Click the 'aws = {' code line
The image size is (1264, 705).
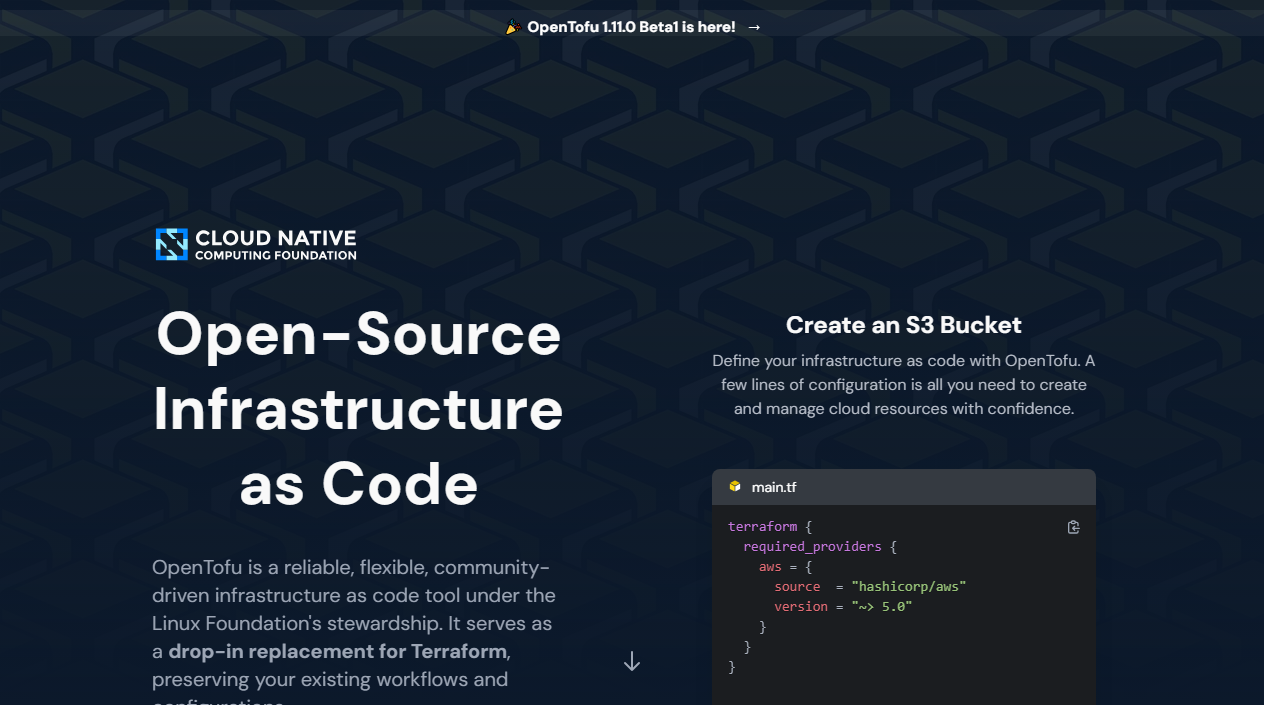click(x=785, y=567)
